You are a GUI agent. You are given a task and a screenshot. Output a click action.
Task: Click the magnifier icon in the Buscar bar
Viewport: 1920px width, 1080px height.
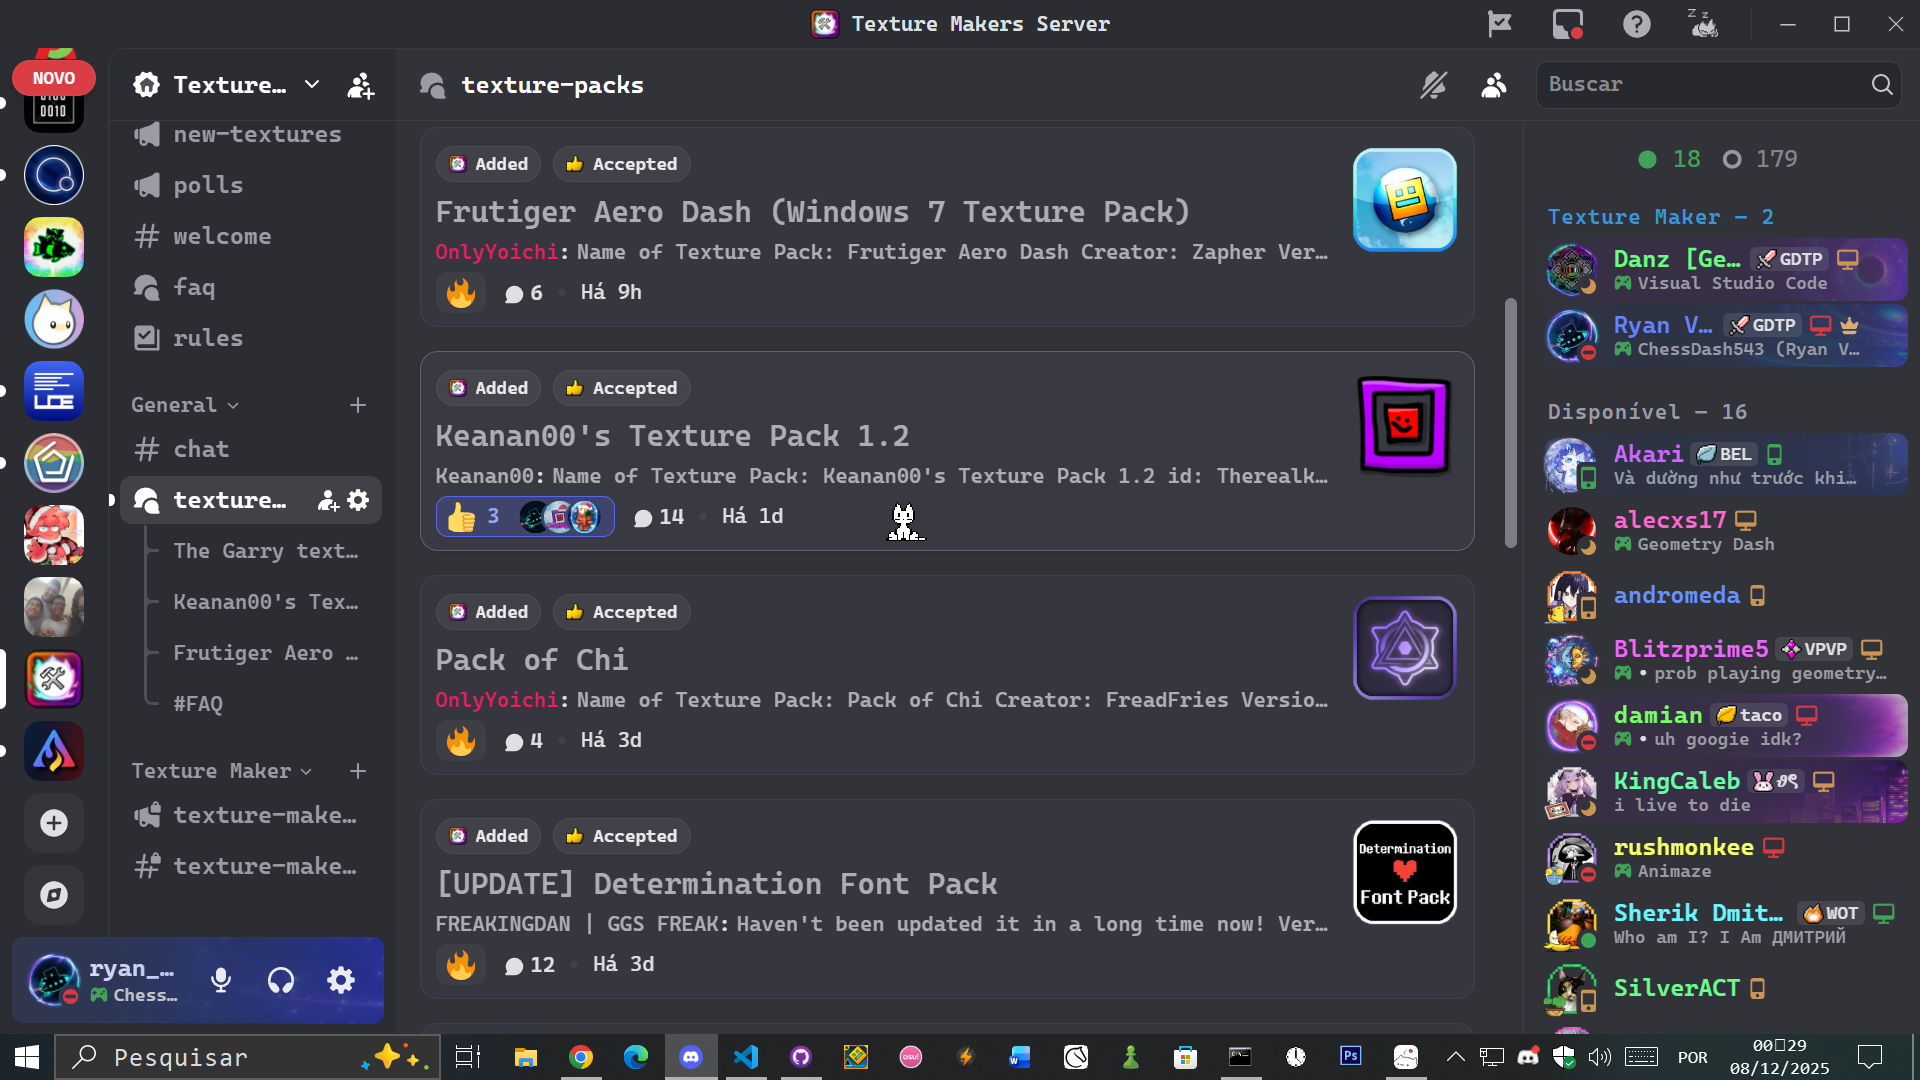1882,84
